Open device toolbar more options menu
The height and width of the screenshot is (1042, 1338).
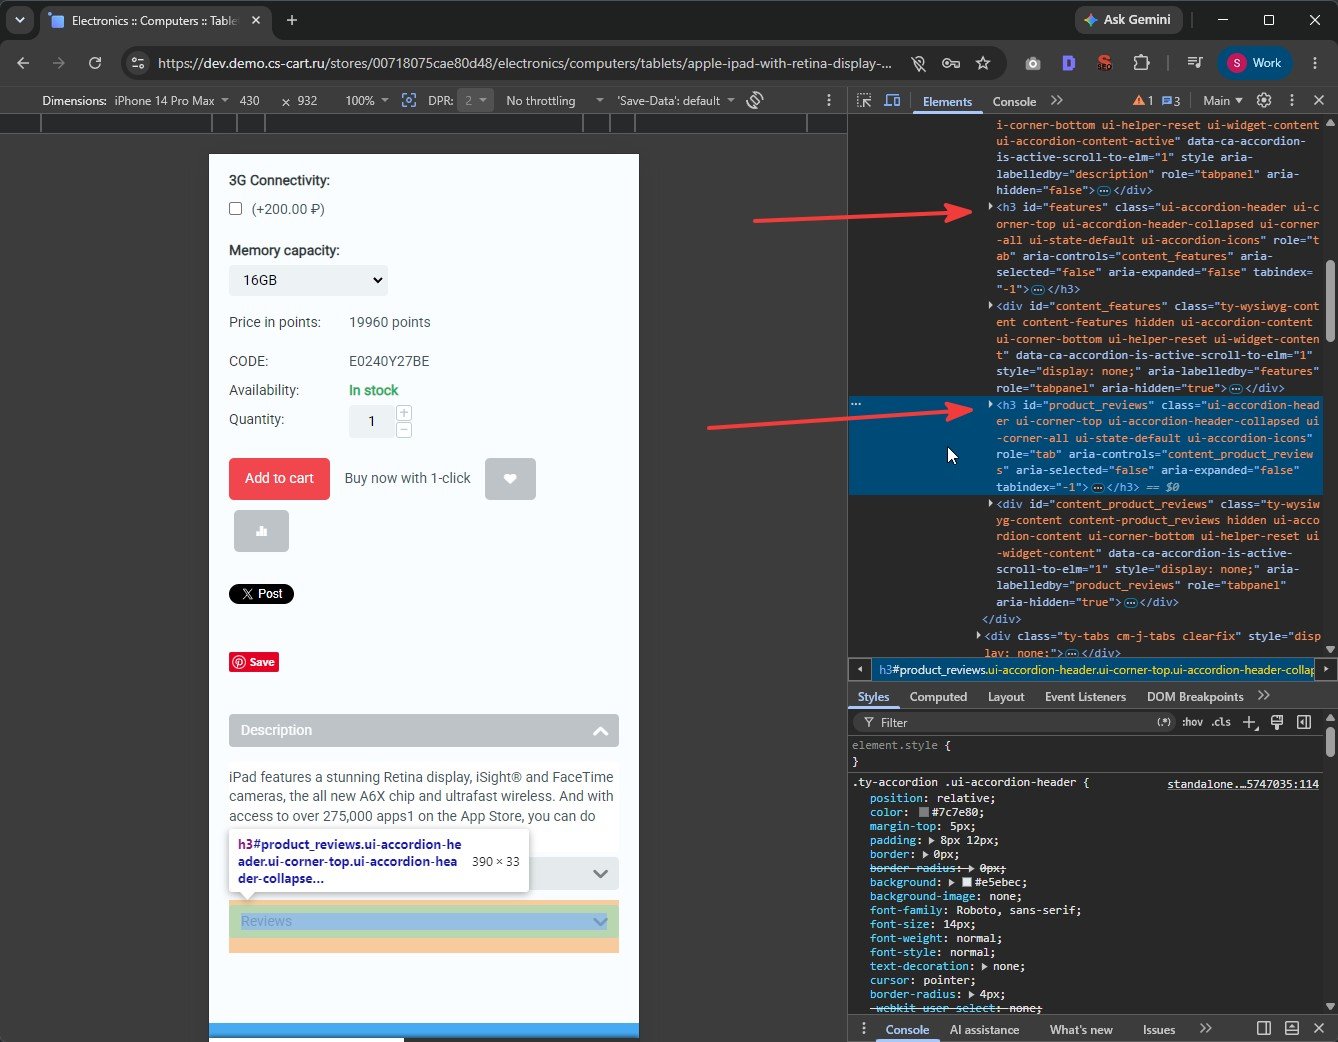(829, 100)
